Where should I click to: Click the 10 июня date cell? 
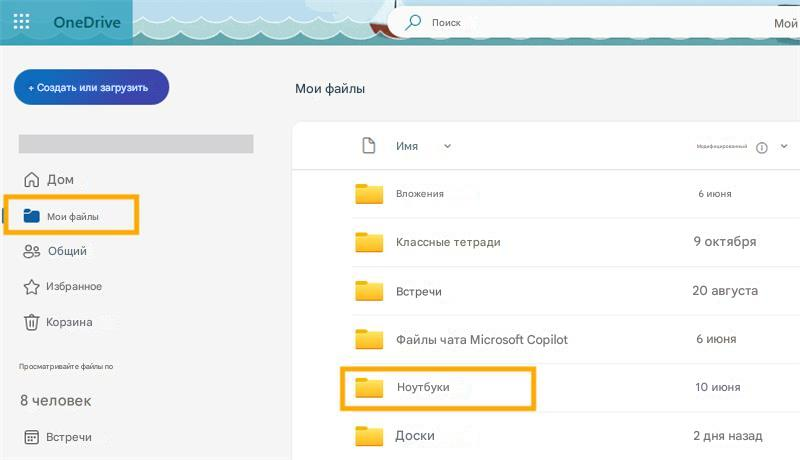[x=717, y=387]
